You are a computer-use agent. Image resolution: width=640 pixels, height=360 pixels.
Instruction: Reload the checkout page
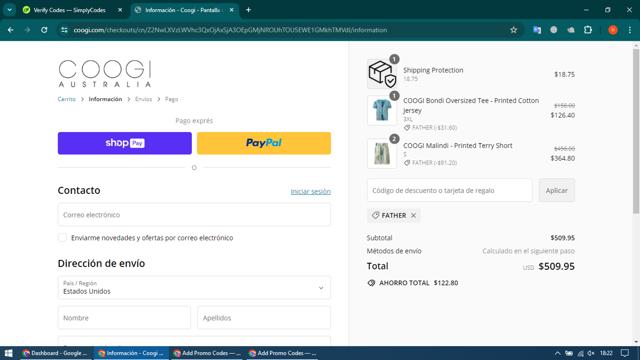click(44, 30)
